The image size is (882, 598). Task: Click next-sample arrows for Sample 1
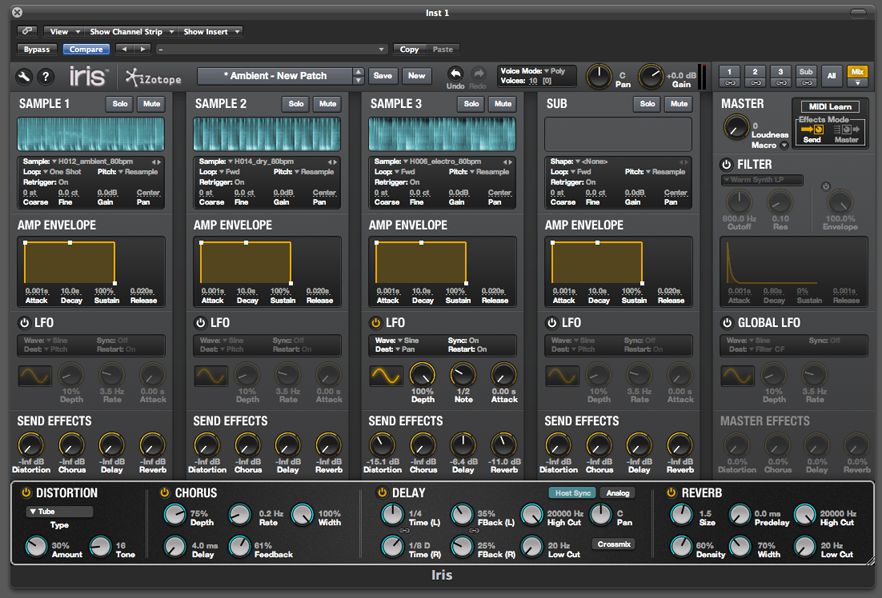tap(156, 161)
